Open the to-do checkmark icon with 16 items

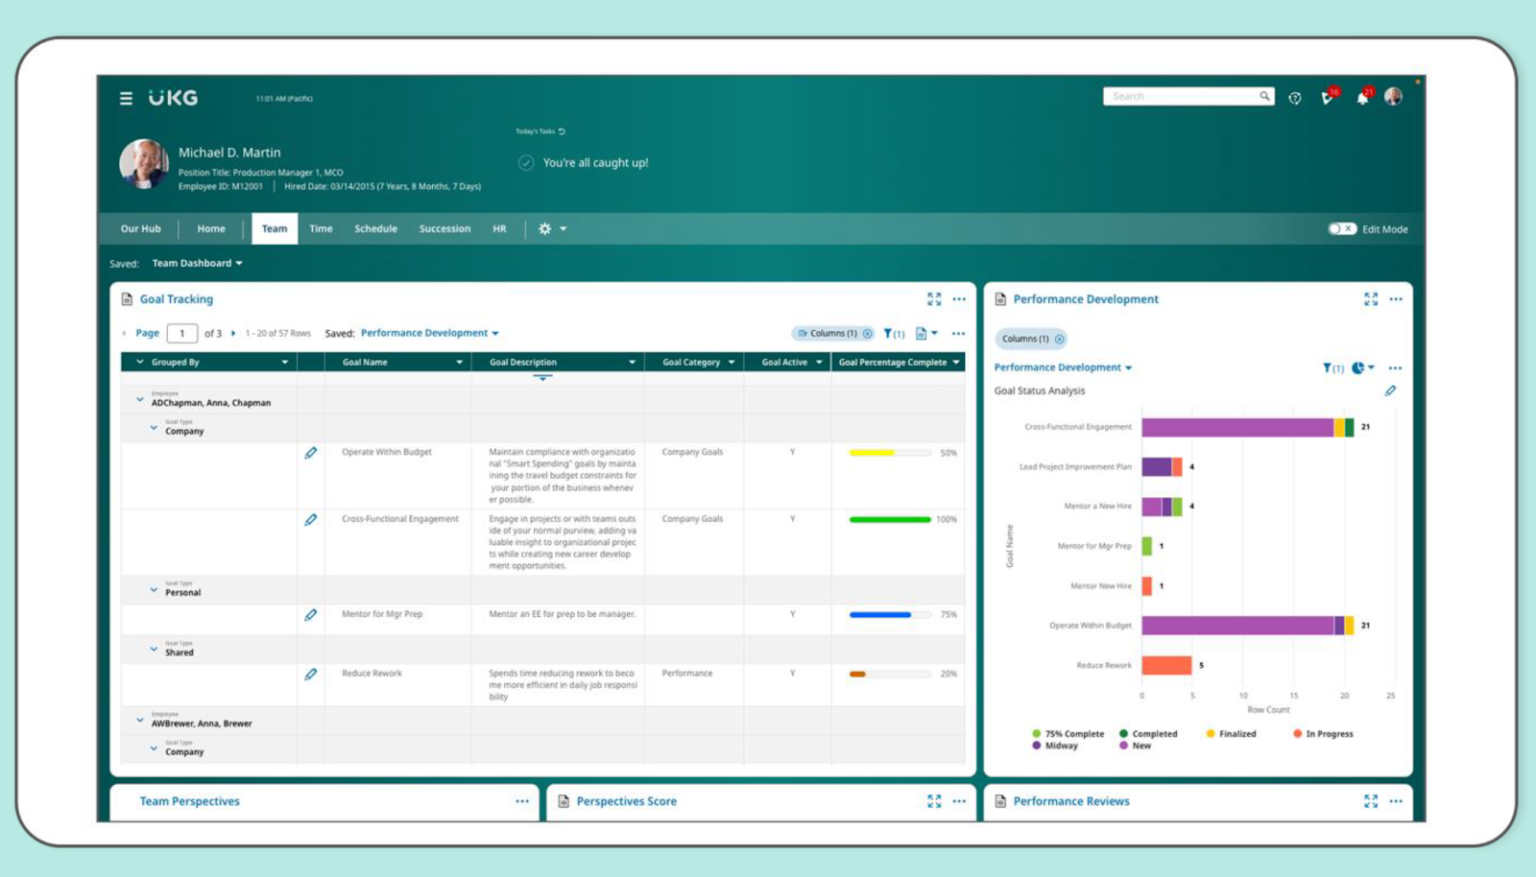coord(1328,98)
